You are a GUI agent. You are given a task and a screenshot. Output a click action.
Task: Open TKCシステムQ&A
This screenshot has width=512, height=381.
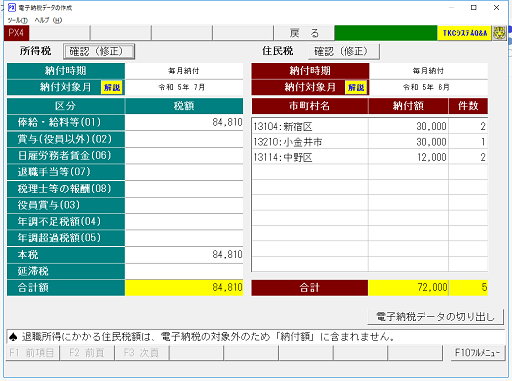465,33
